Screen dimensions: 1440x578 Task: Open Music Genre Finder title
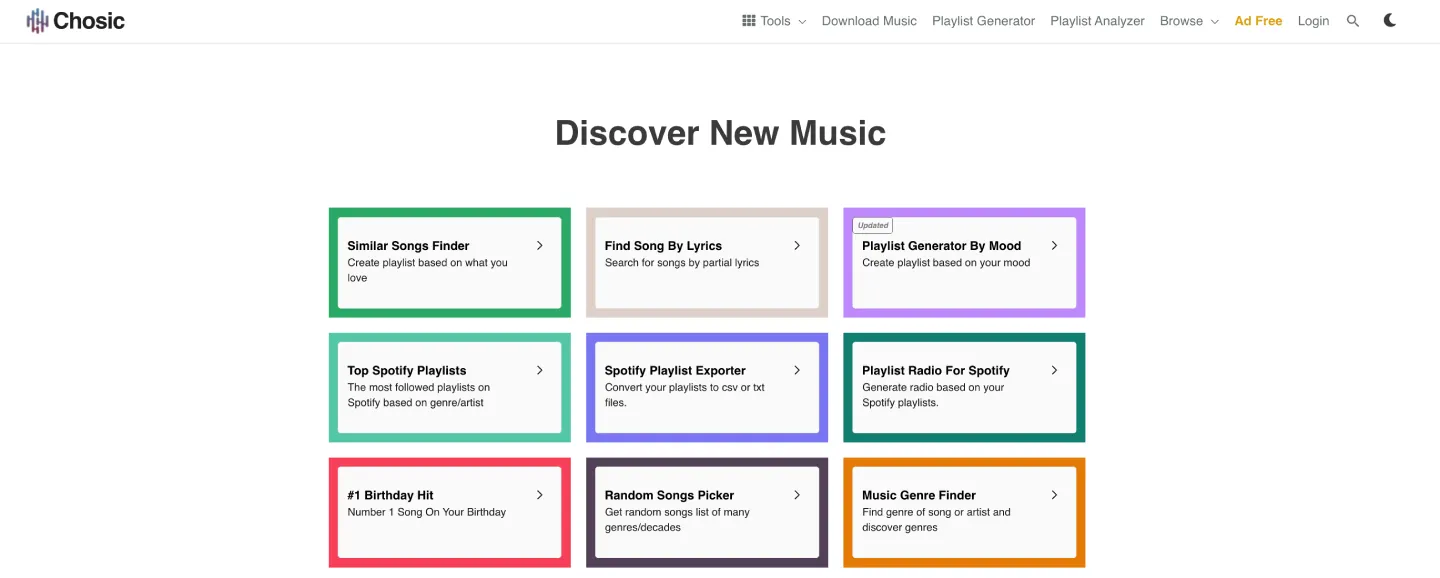pos(919,496)
